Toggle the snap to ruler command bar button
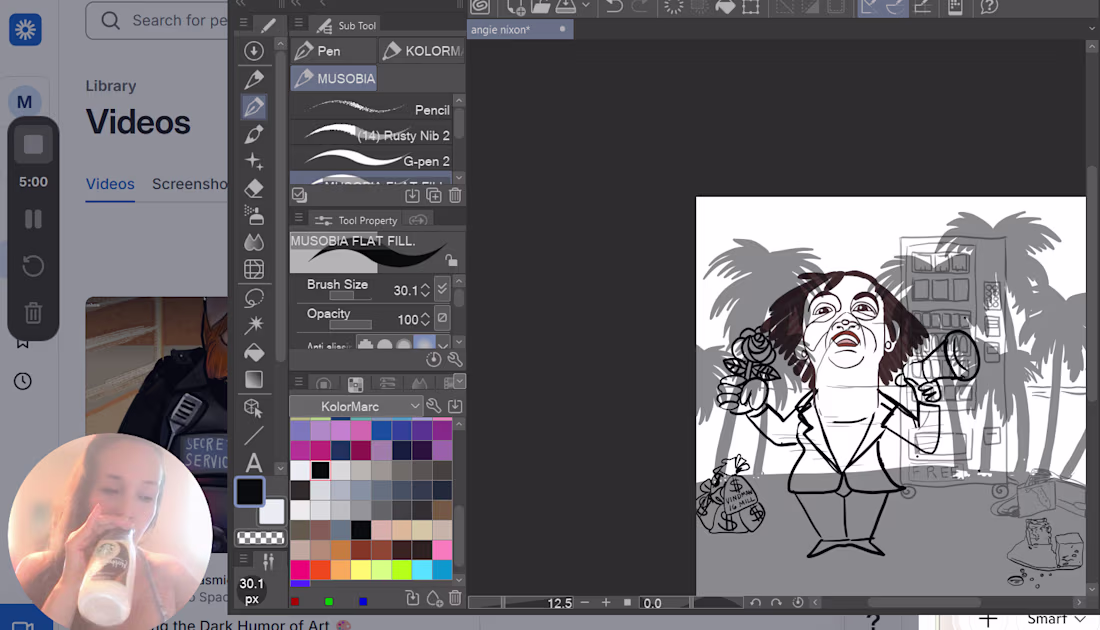 [x=870, y=7]
